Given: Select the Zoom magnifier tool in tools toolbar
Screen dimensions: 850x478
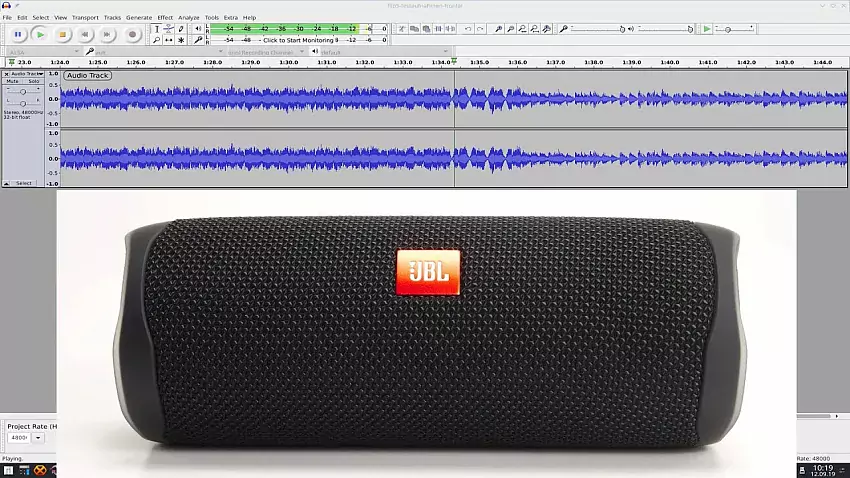Looking at the screenshot, I should 157,40.
